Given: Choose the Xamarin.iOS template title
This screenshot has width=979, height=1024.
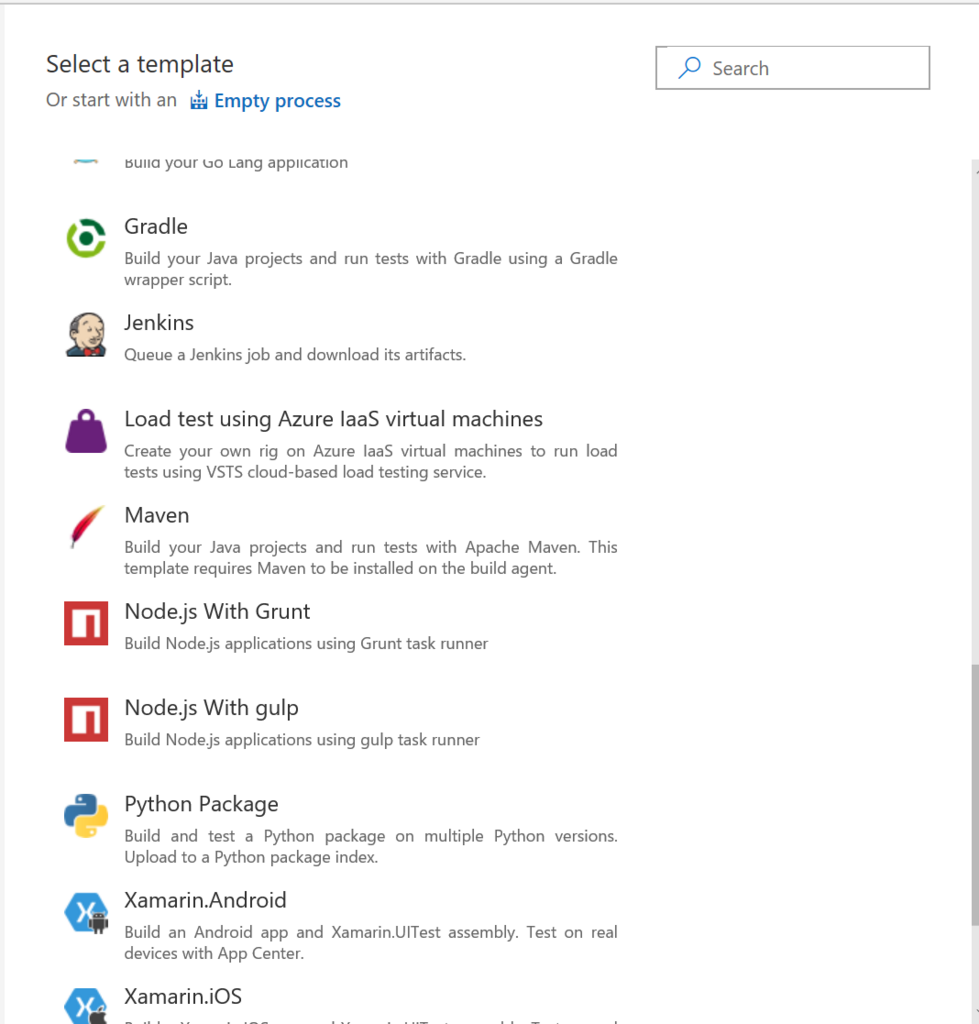Looking at the screenshot, I should click(x=183, y=997).
